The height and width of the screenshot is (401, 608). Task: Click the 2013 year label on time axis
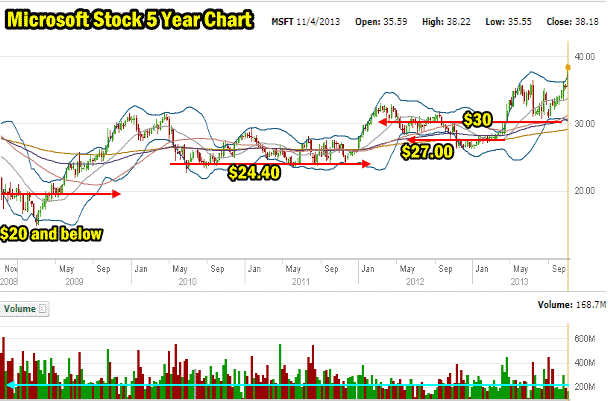(519, 282)
